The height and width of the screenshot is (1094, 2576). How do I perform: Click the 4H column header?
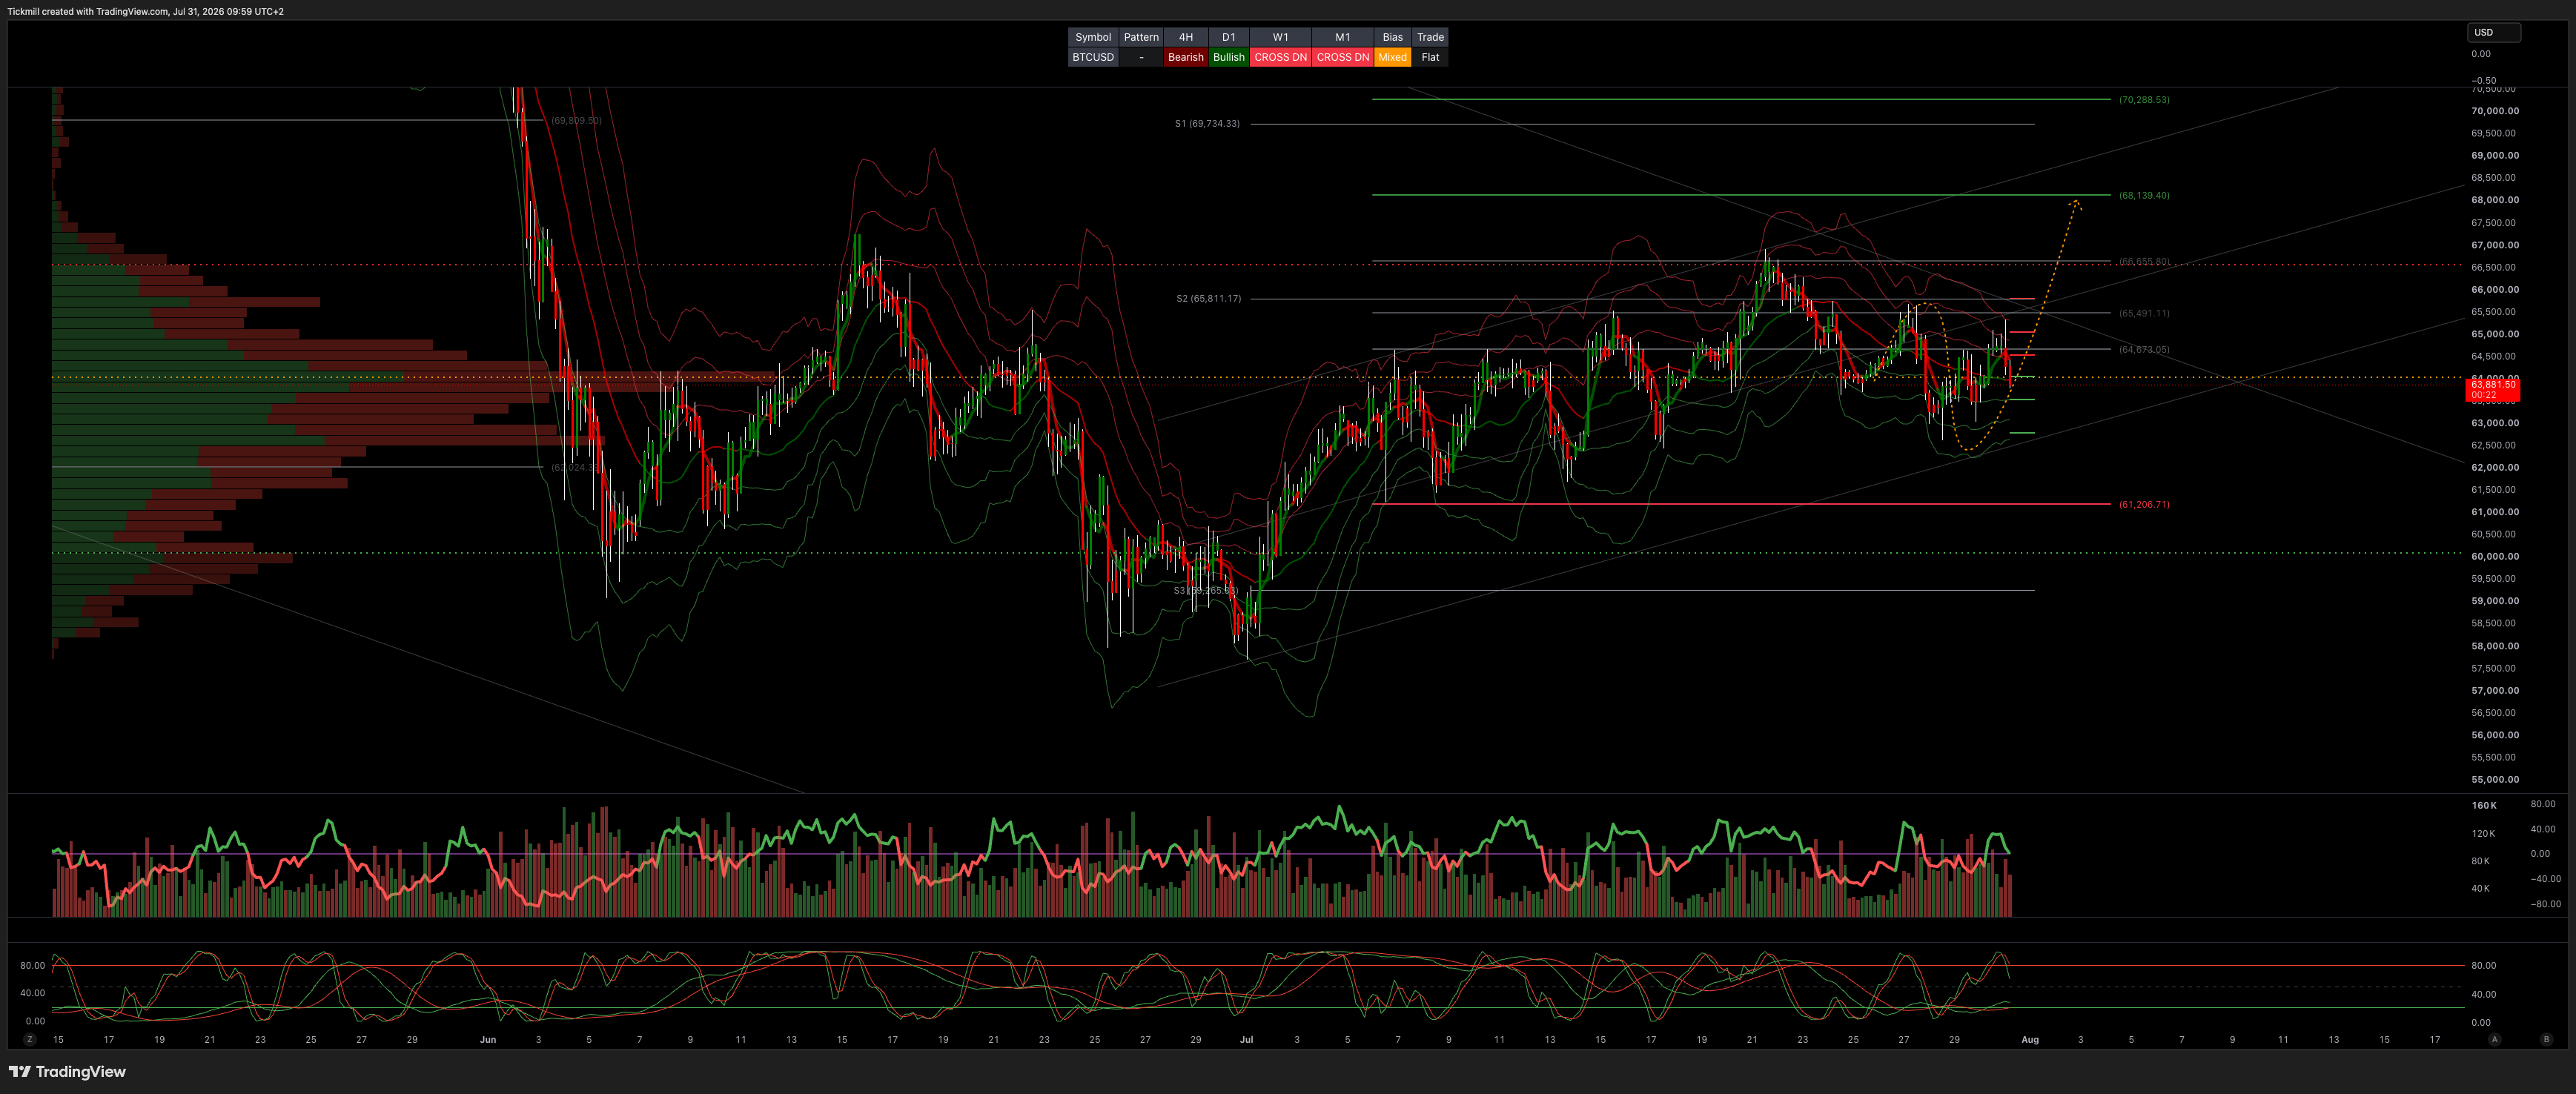pos(1186,37)
